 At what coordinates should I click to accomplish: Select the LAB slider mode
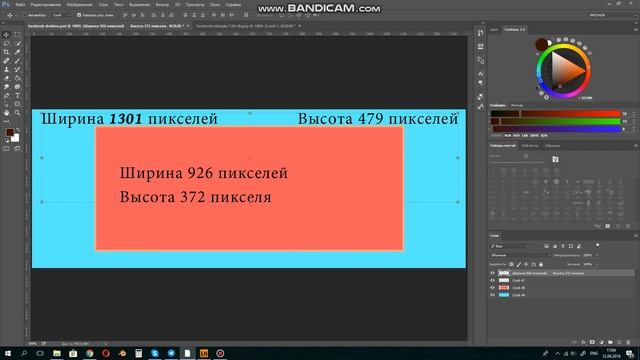[525, 135]
